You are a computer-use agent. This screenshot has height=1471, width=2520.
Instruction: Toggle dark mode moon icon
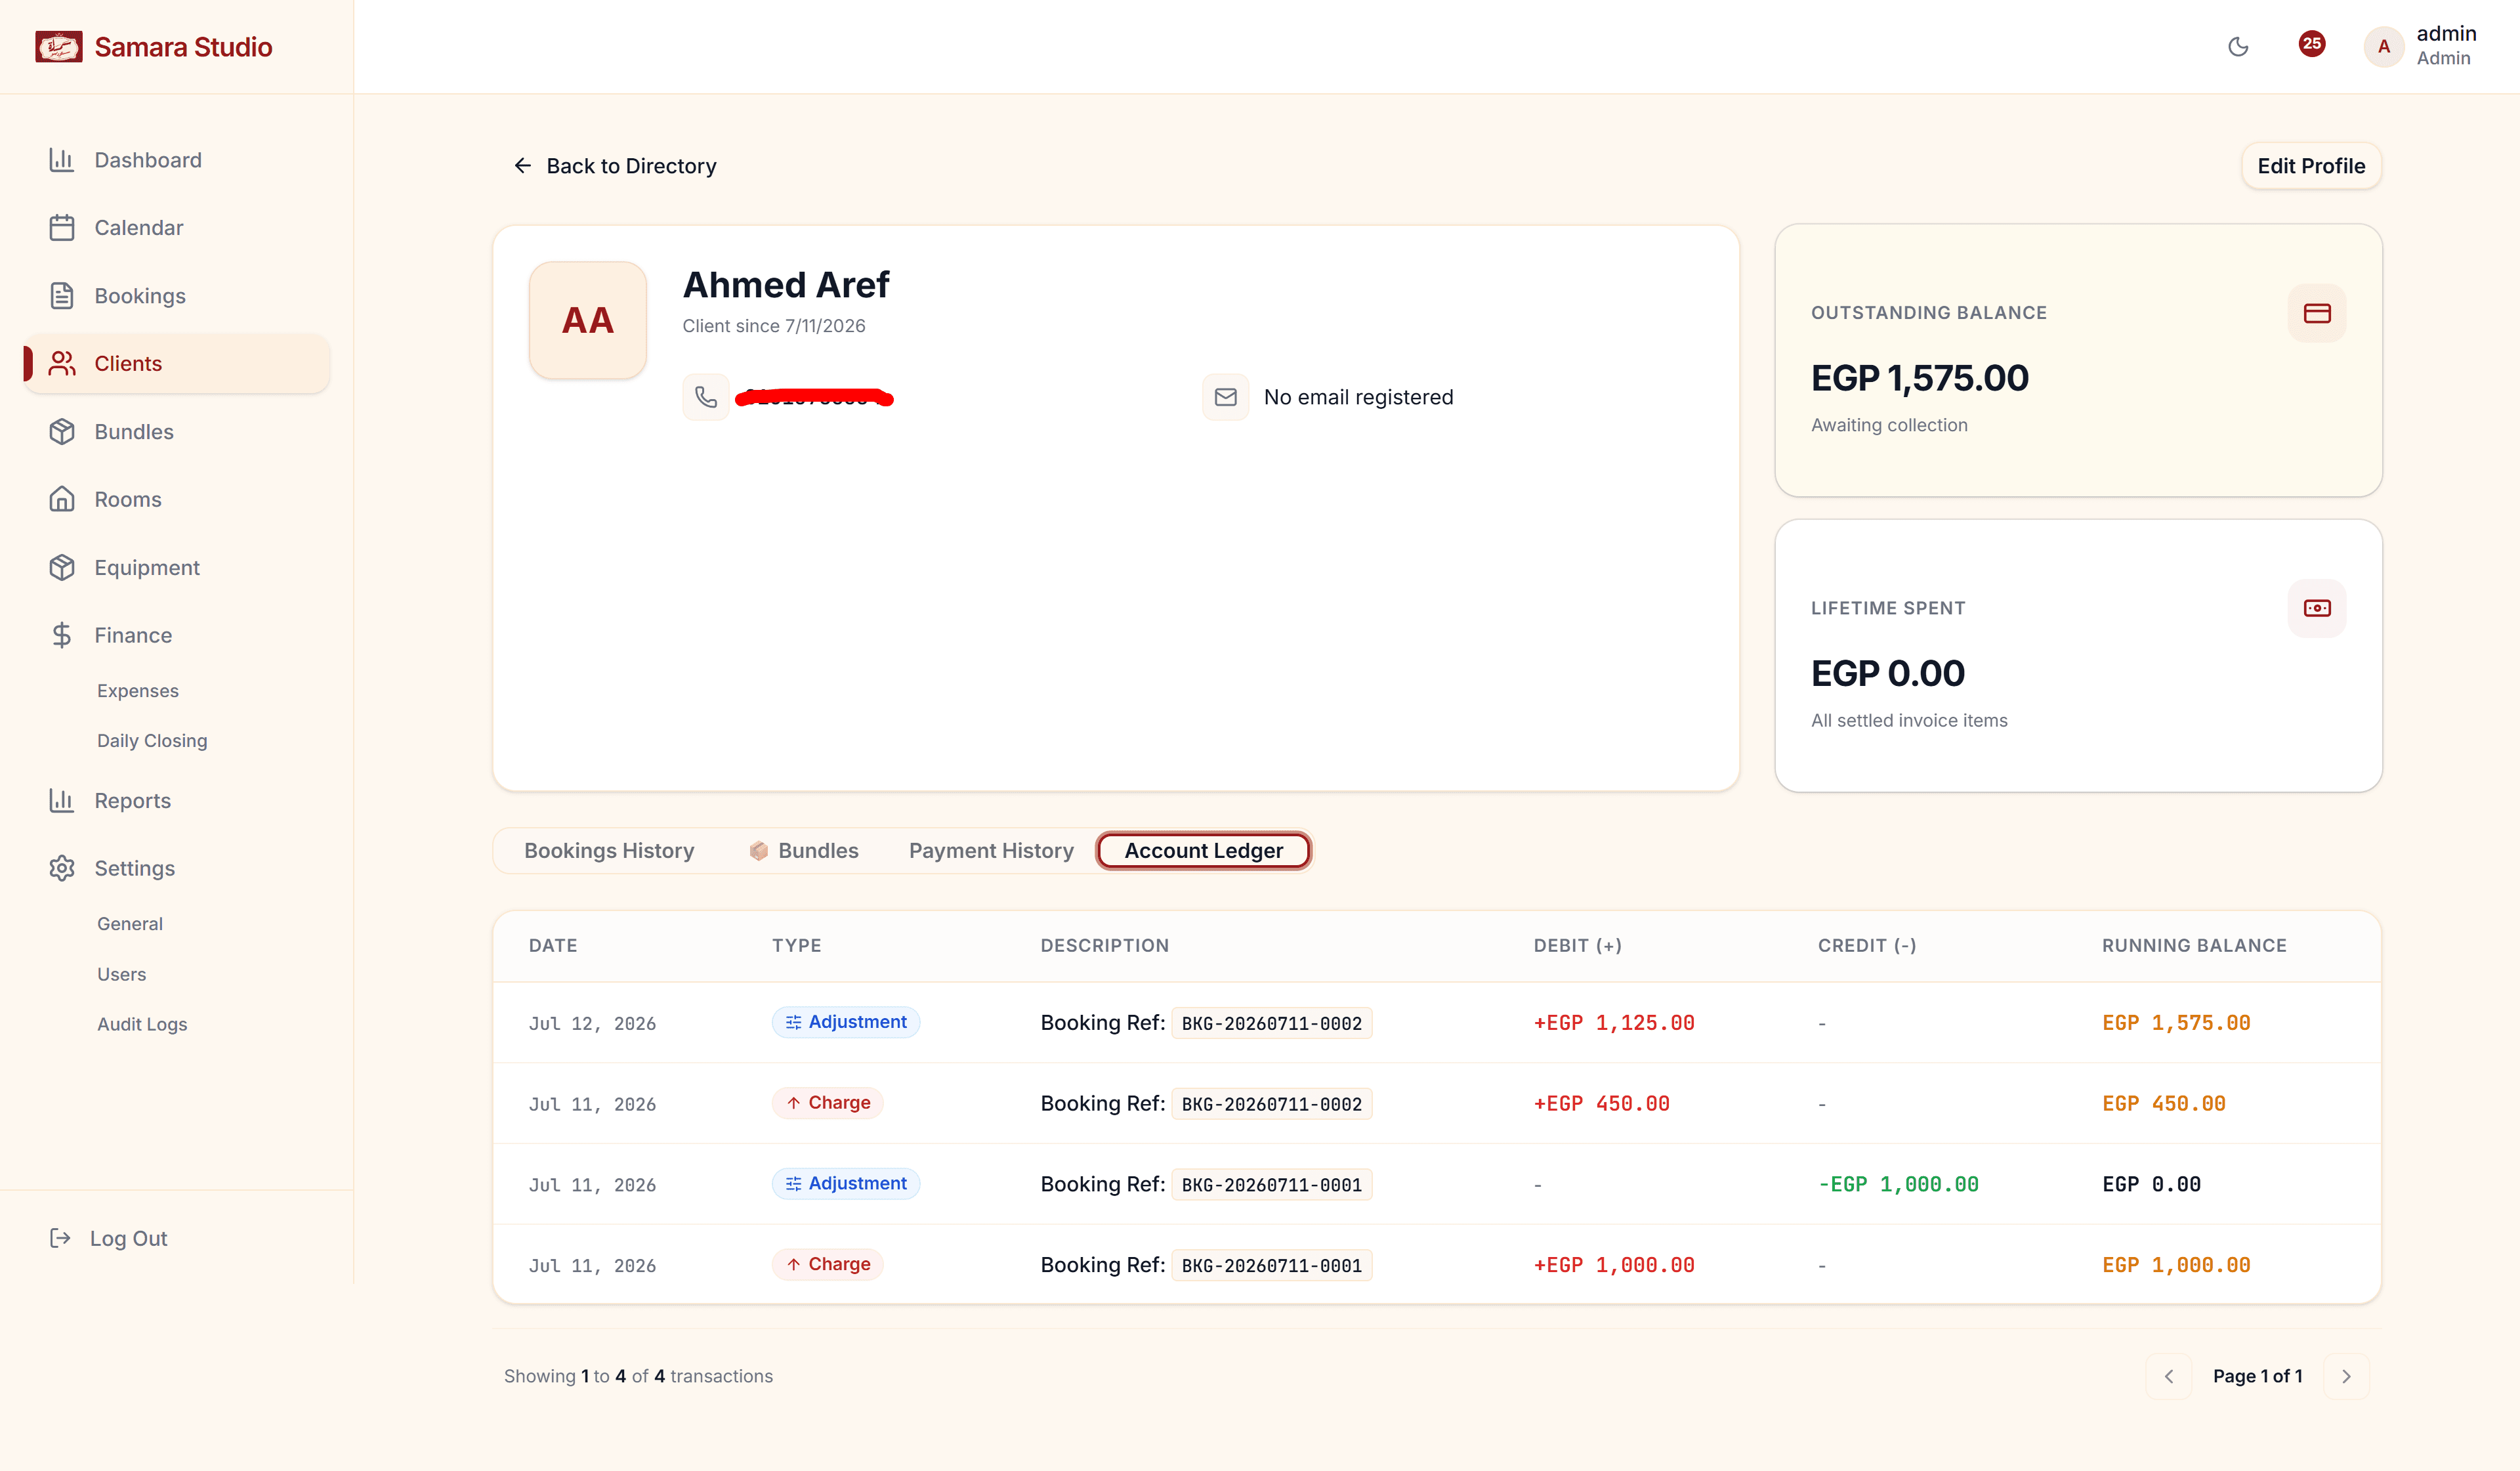2238,46
